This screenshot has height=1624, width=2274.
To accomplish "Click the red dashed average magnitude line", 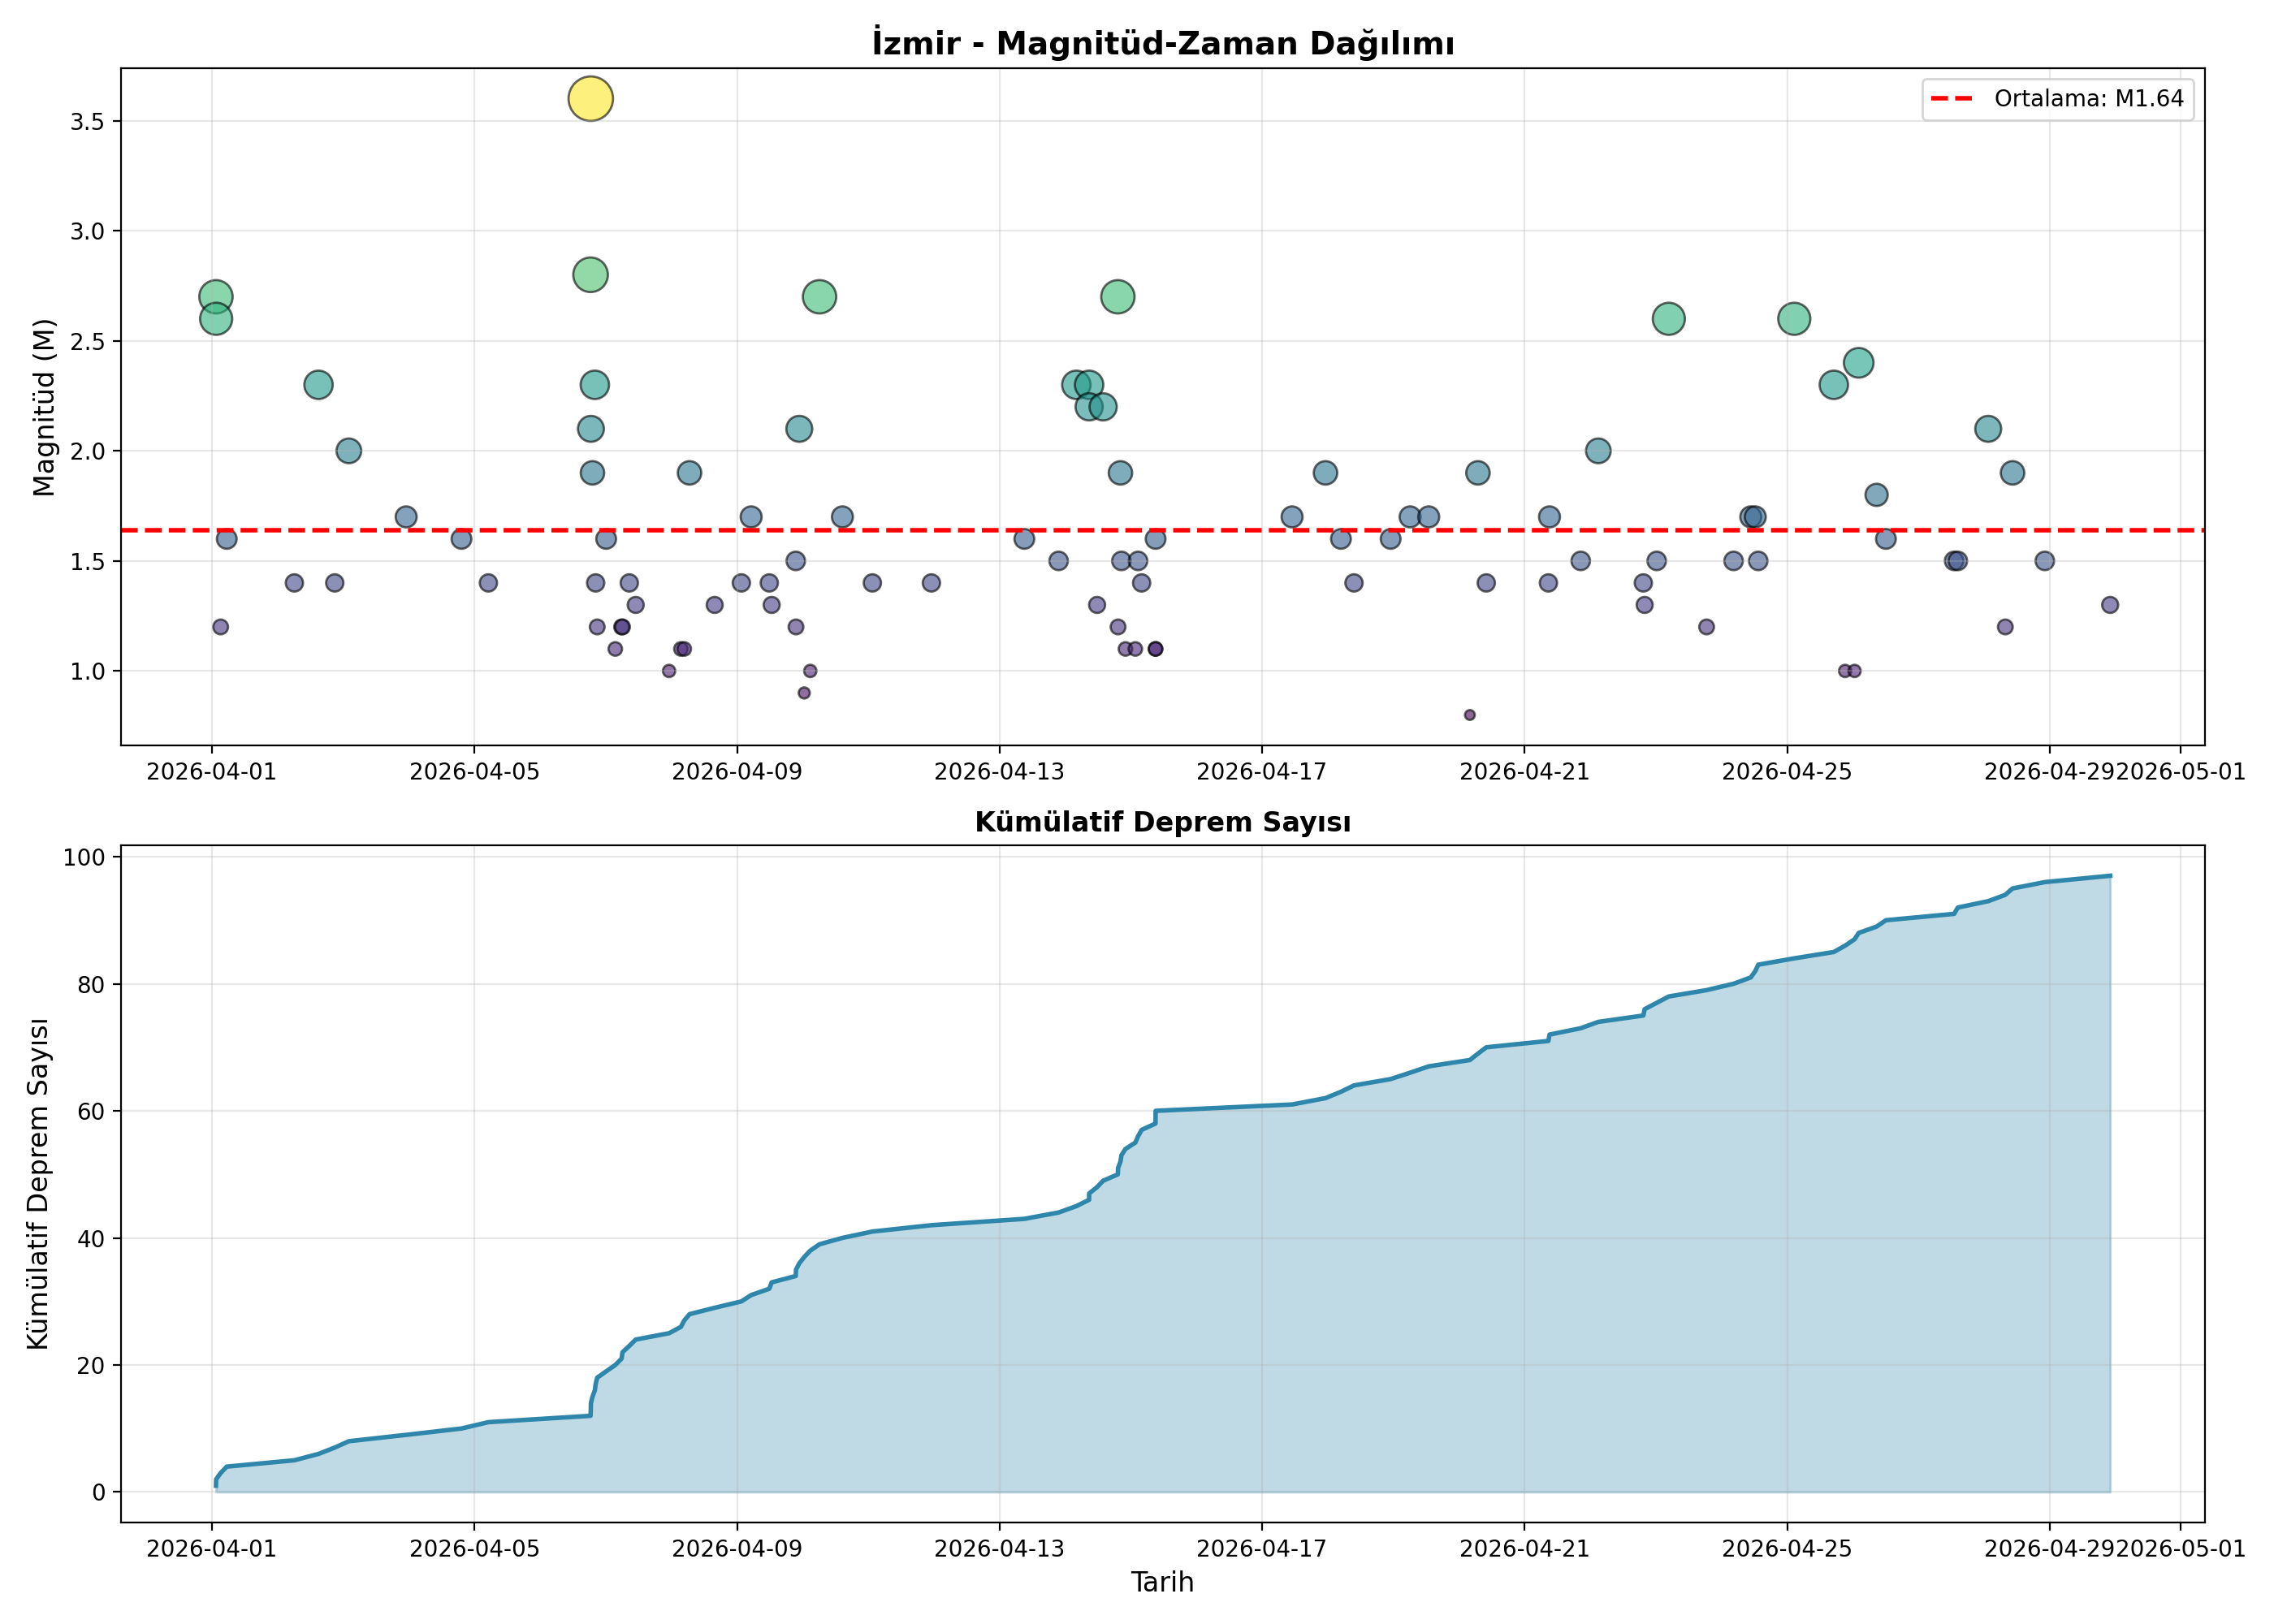I will (1162, 530).
